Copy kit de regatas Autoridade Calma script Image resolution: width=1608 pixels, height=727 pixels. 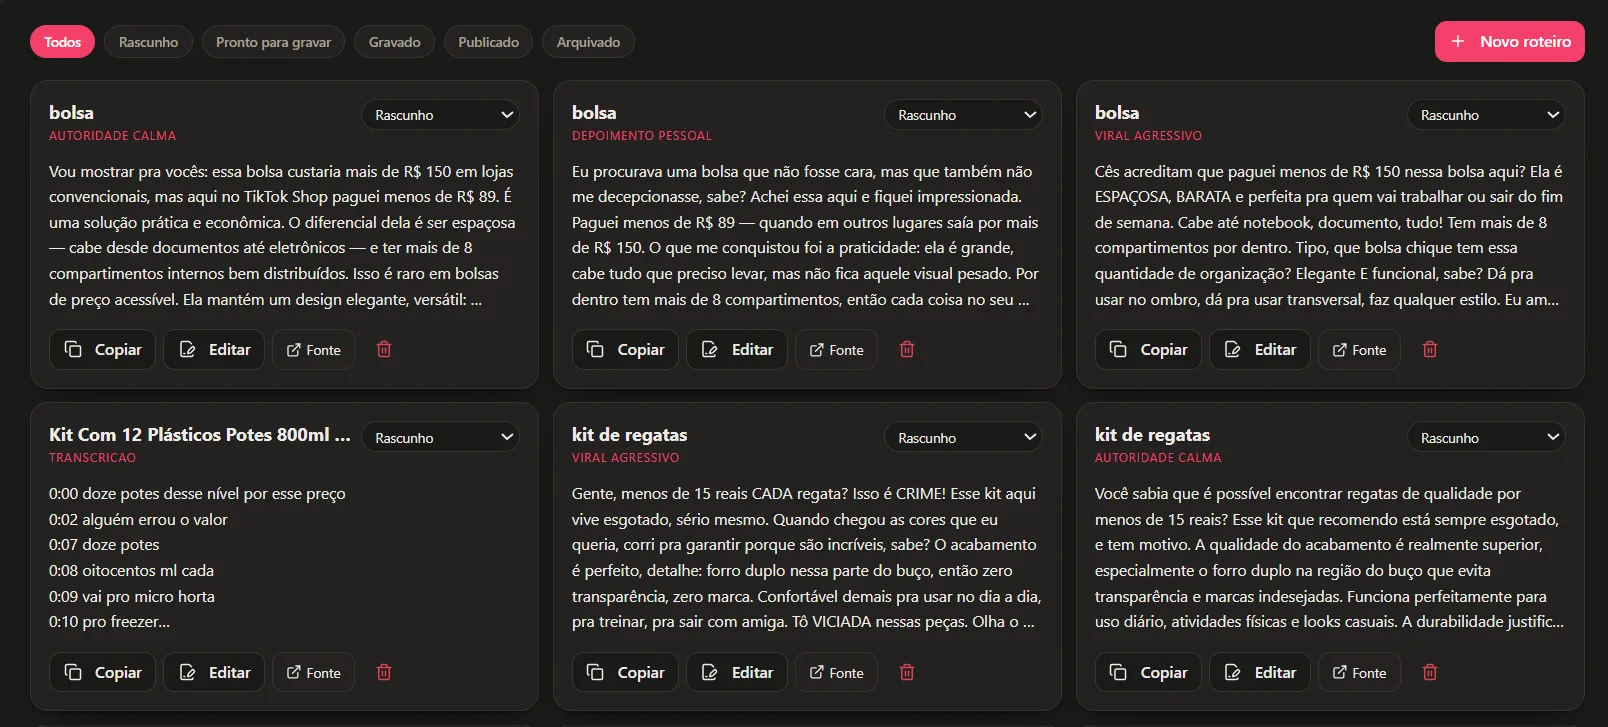1148,672
